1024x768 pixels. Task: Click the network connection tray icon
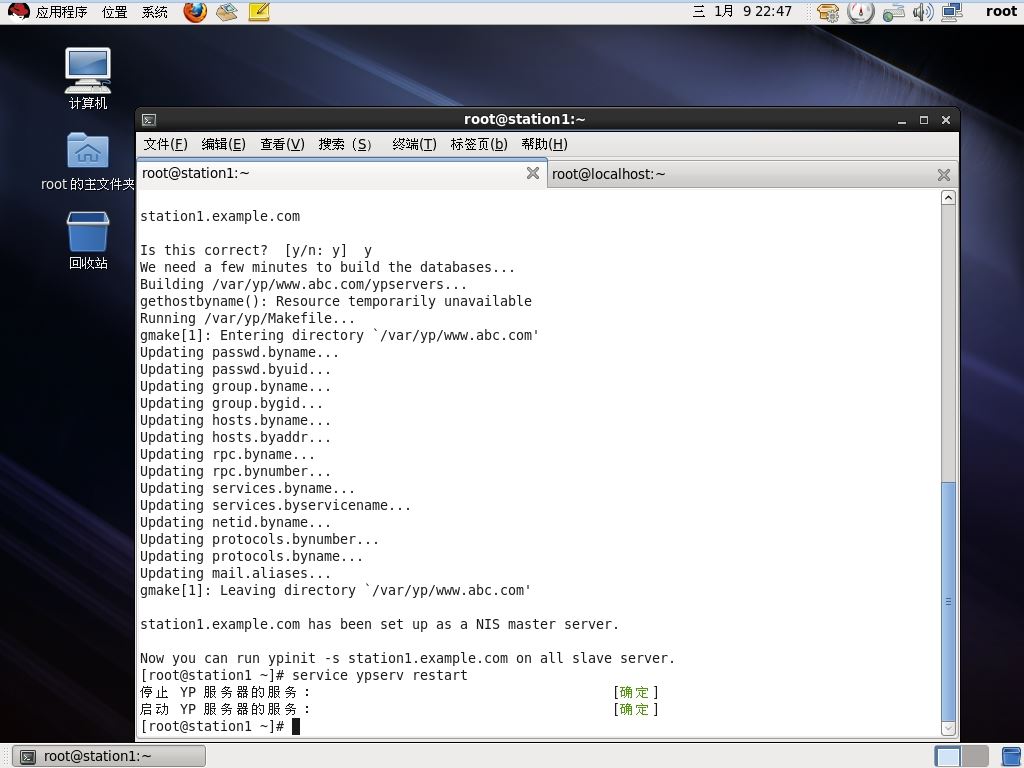952,12
